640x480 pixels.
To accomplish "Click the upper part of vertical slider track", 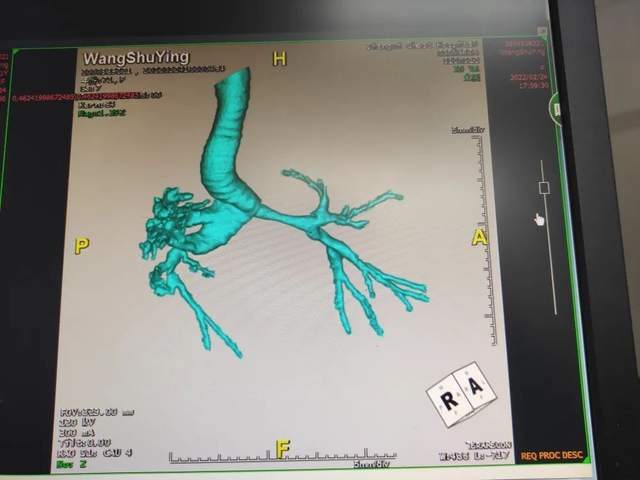I will (544, 168).
